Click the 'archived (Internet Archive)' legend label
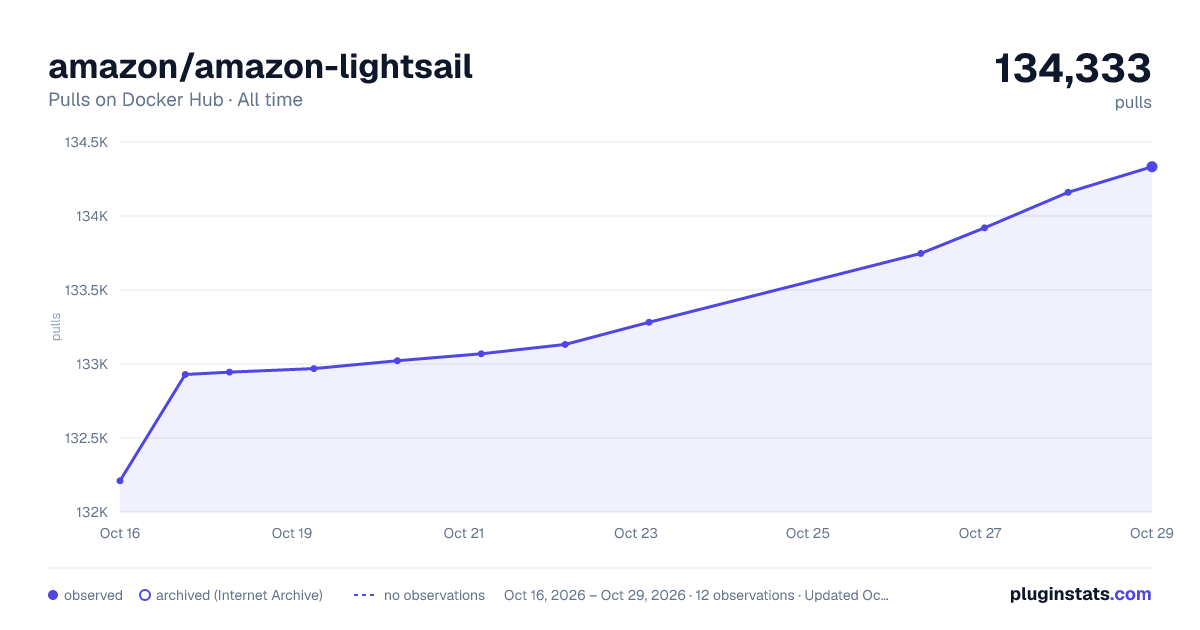The height and width of the screenshot is (630, 1200). (239, 595)
